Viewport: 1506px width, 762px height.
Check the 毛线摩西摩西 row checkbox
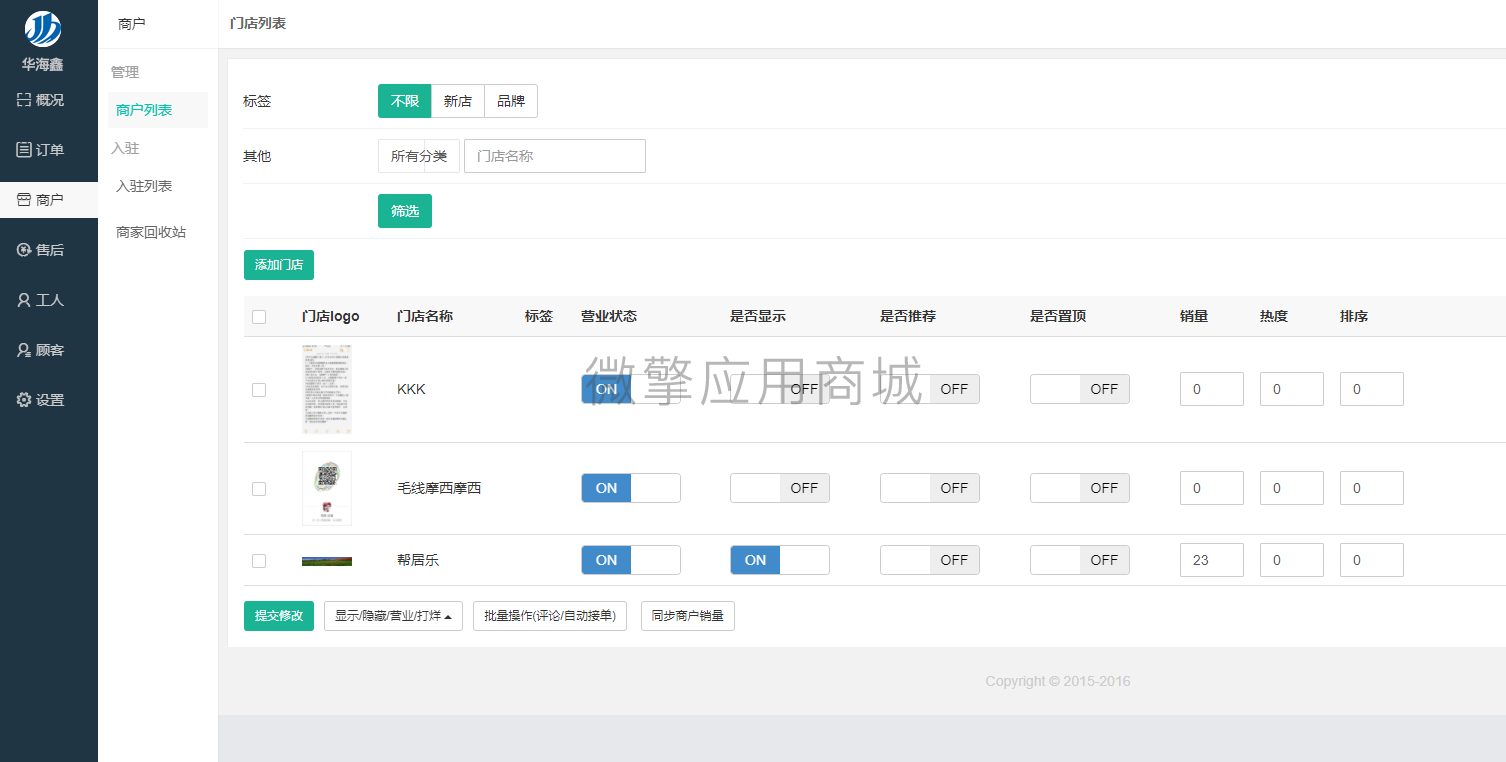(x=259, y=489)
